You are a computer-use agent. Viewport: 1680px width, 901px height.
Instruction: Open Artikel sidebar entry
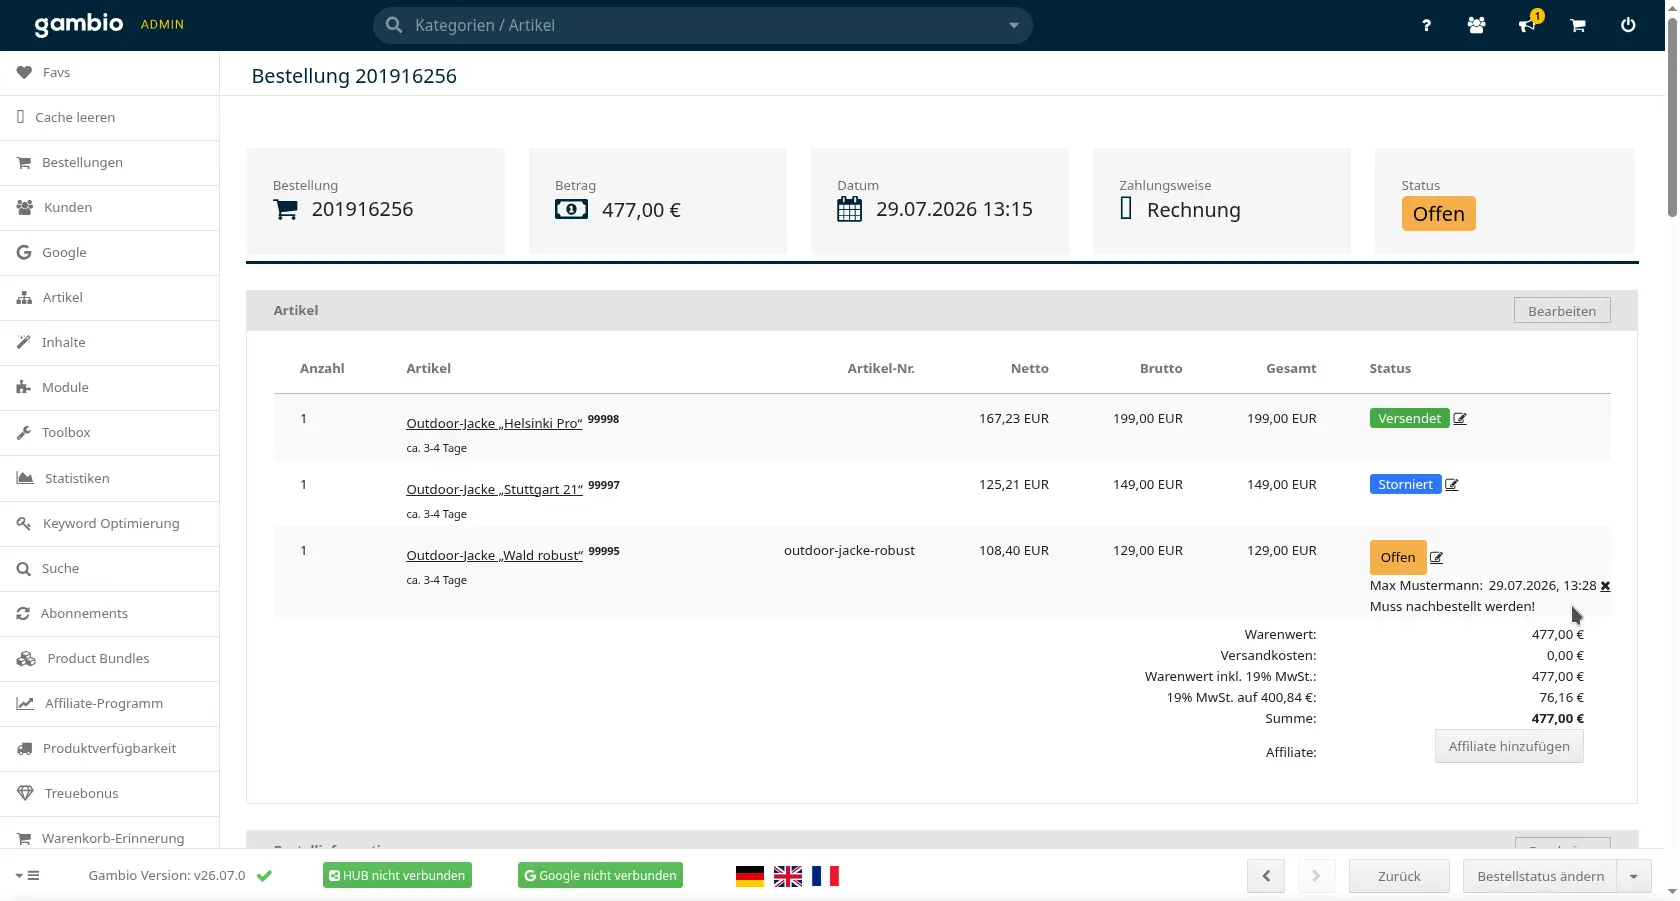(110, 298)
